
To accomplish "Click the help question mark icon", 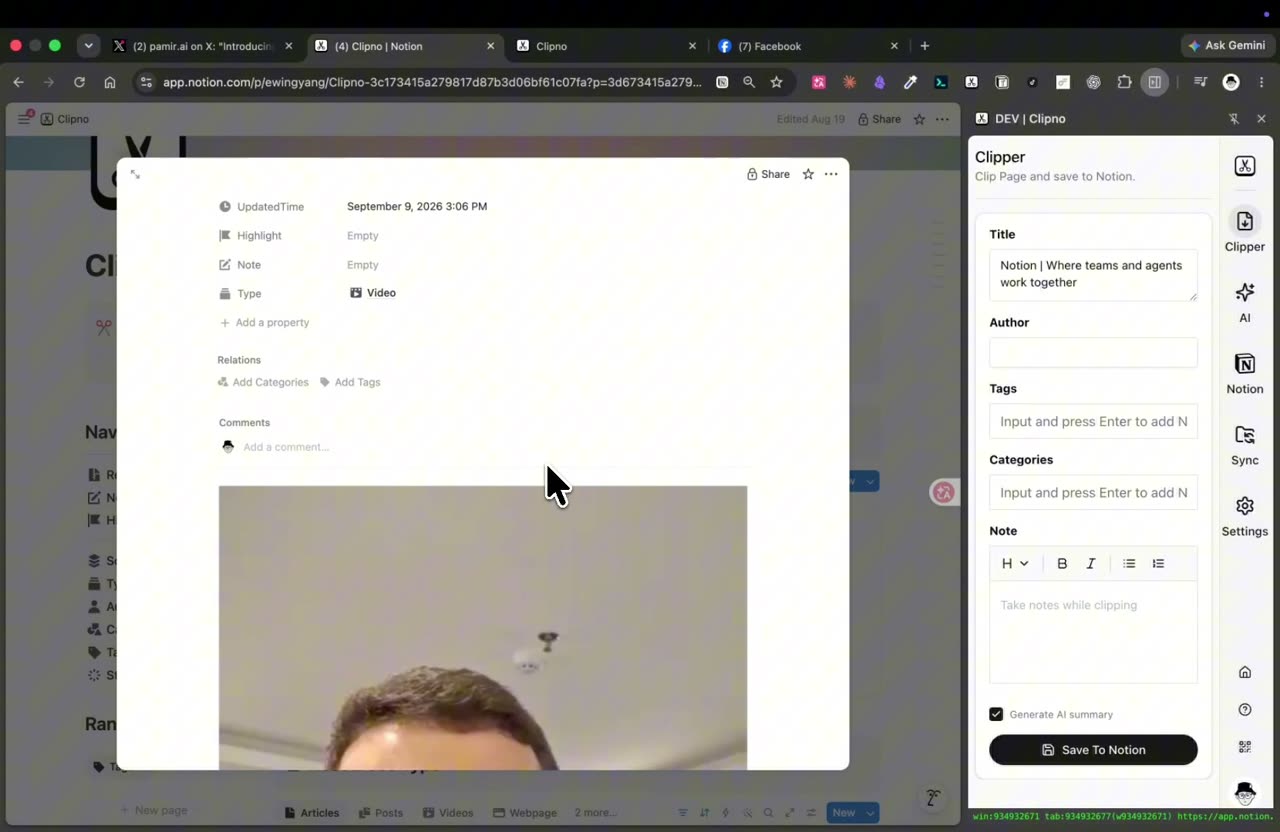I will [x=1244, y=710].
